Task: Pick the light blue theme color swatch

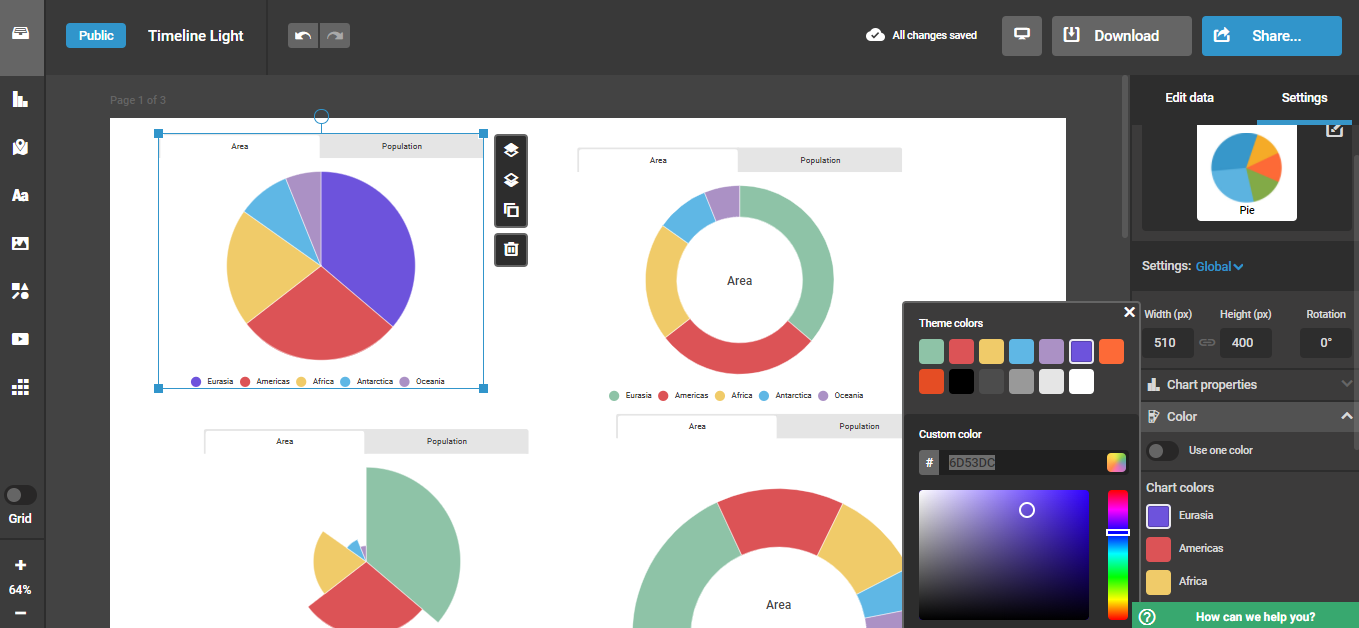Action: pos(1021,351)
